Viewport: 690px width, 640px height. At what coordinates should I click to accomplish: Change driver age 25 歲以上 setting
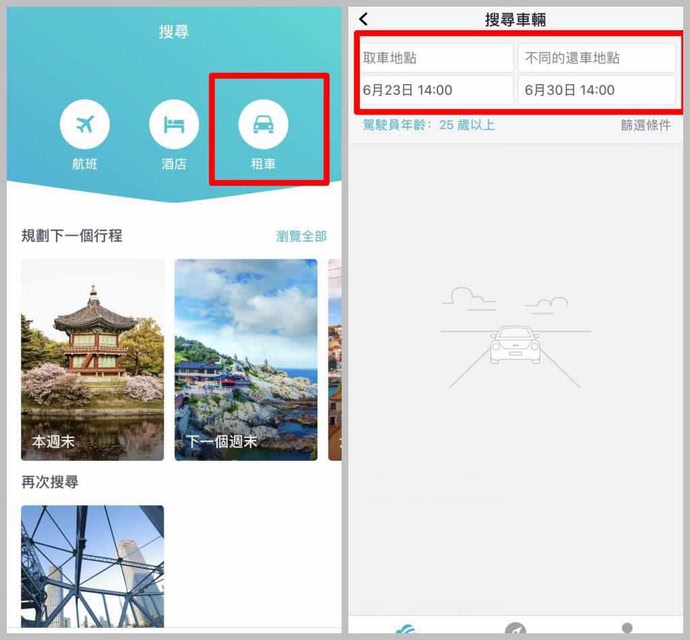pyautogui.click(x=429, y=125)
